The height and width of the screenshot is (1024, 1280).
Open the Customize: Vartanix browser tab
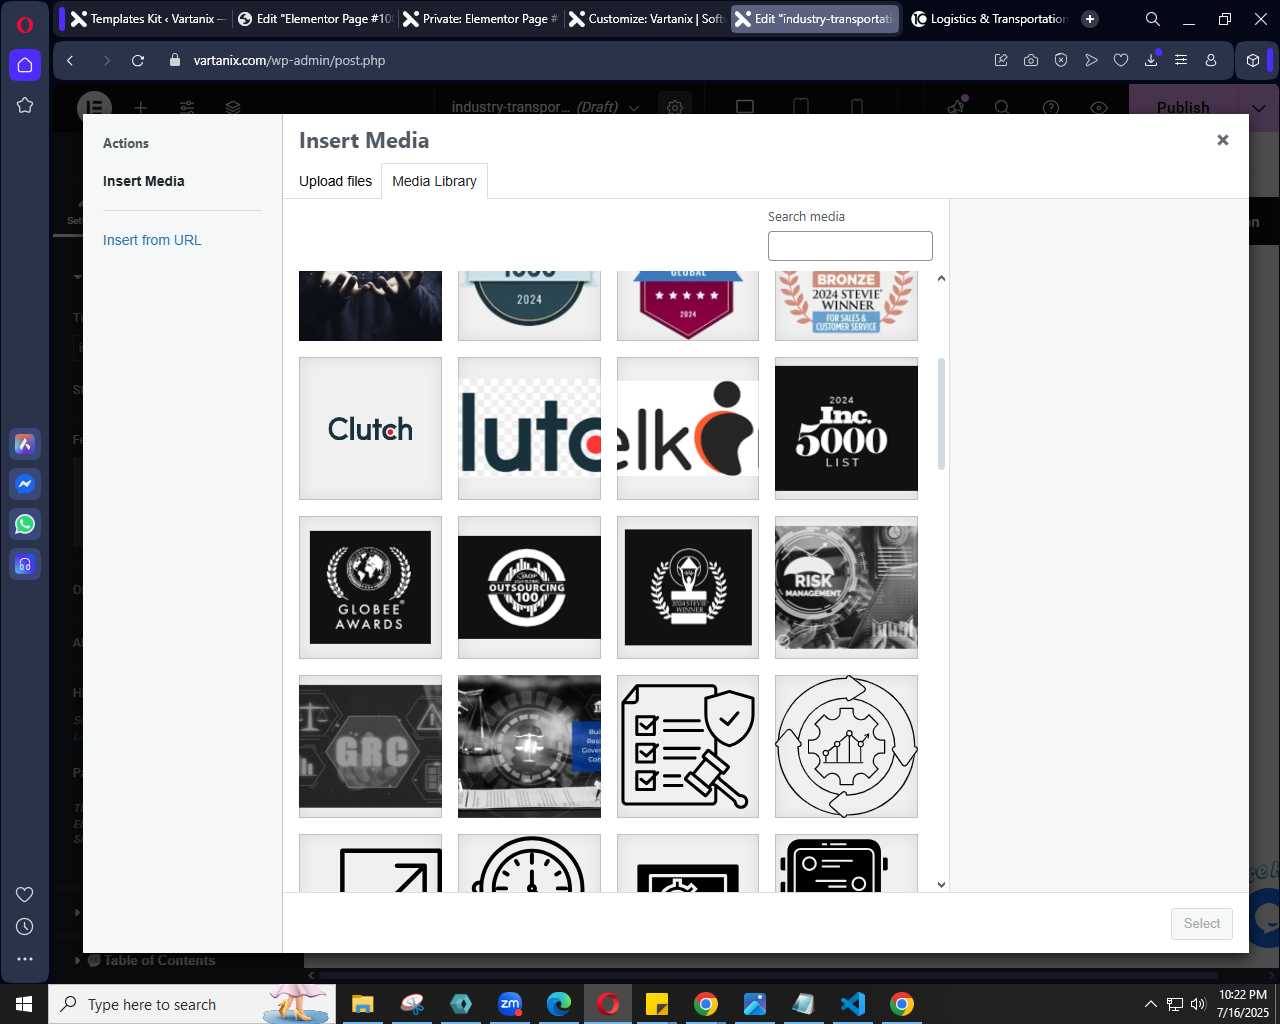click(646, 19)
